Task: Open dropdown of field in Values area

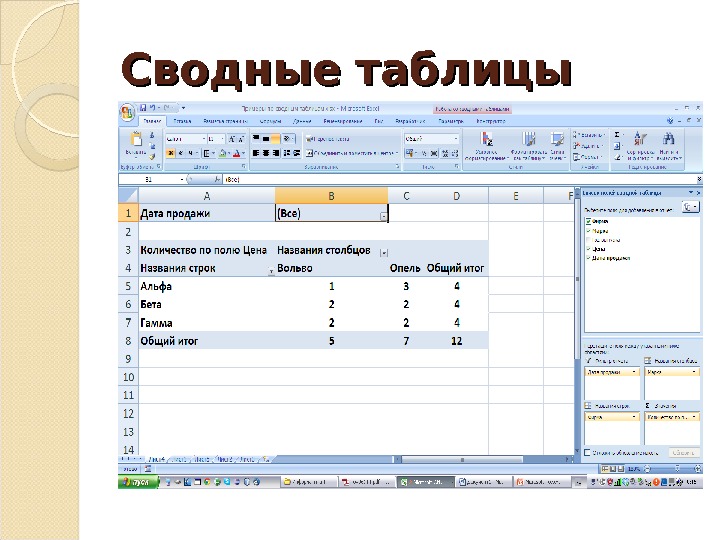Action: pyautogui.click(x=694, y=417)
